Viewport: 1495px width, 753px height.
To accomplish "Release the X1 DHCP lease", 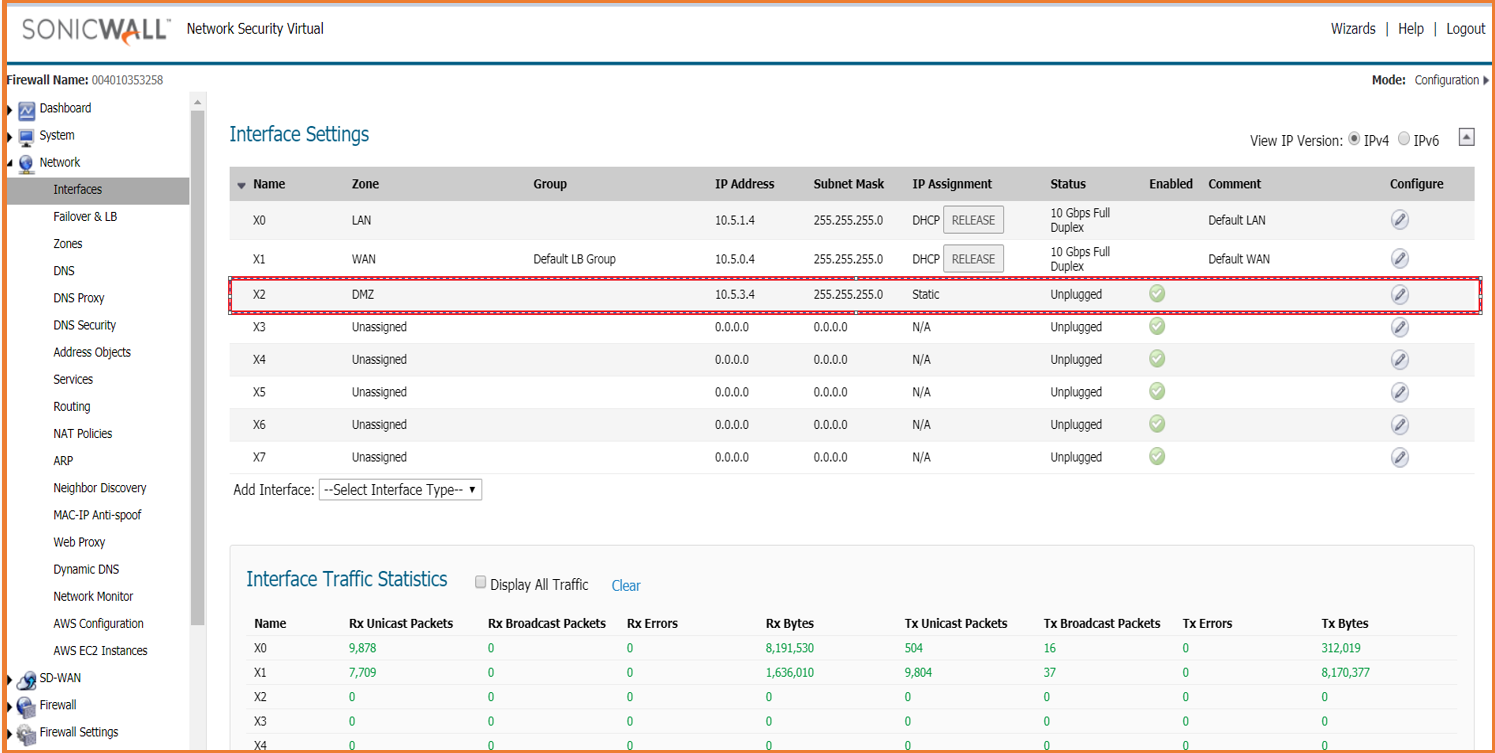I will (973, 259).
